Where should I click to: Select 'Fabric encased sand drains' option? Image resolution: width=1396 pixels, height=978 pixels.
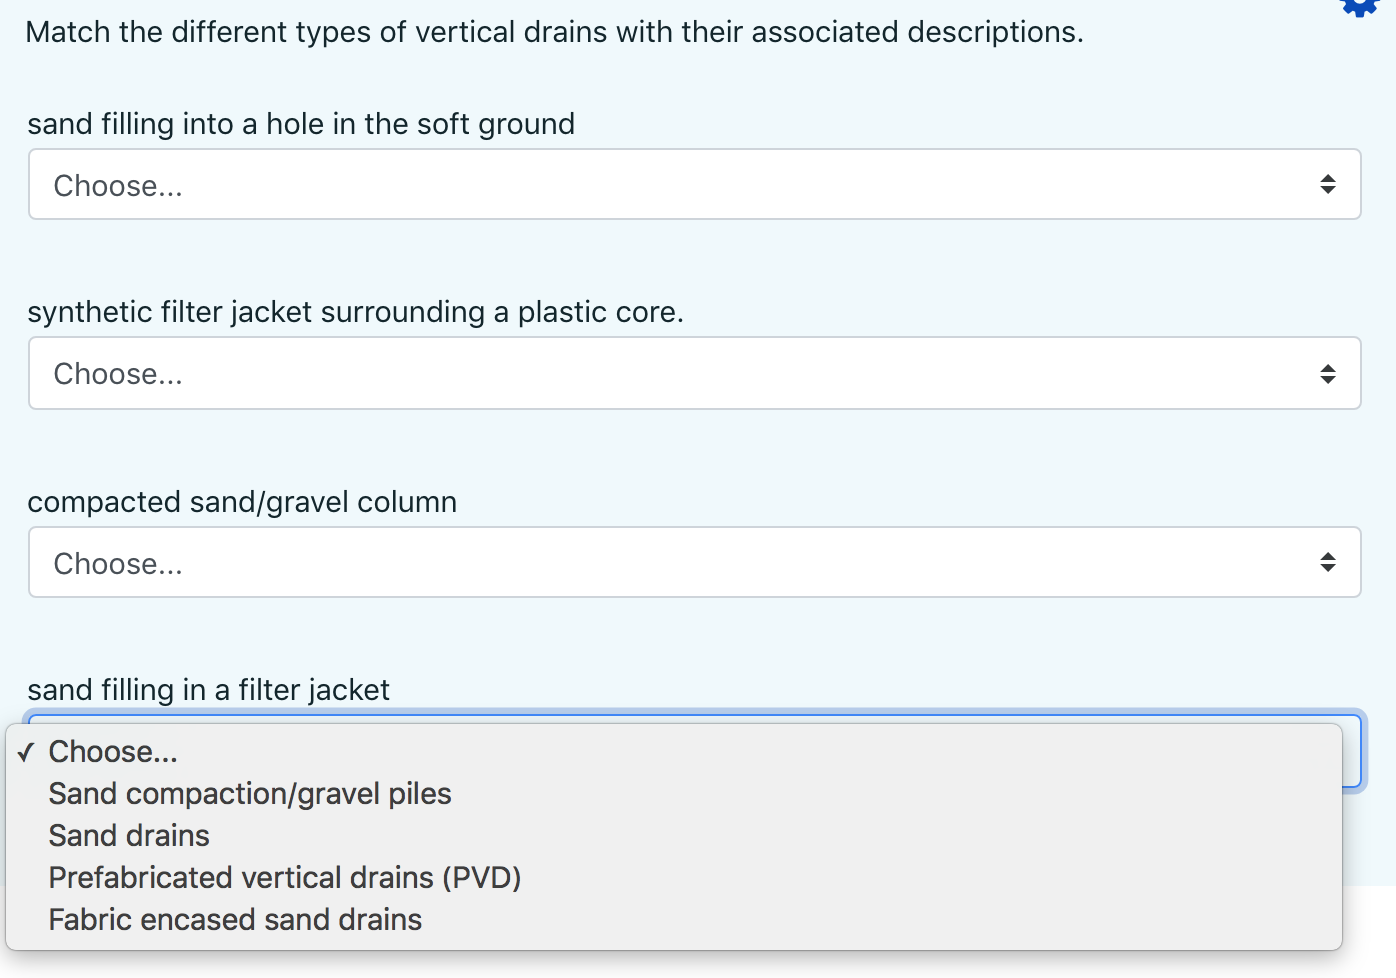pos(235,920)
